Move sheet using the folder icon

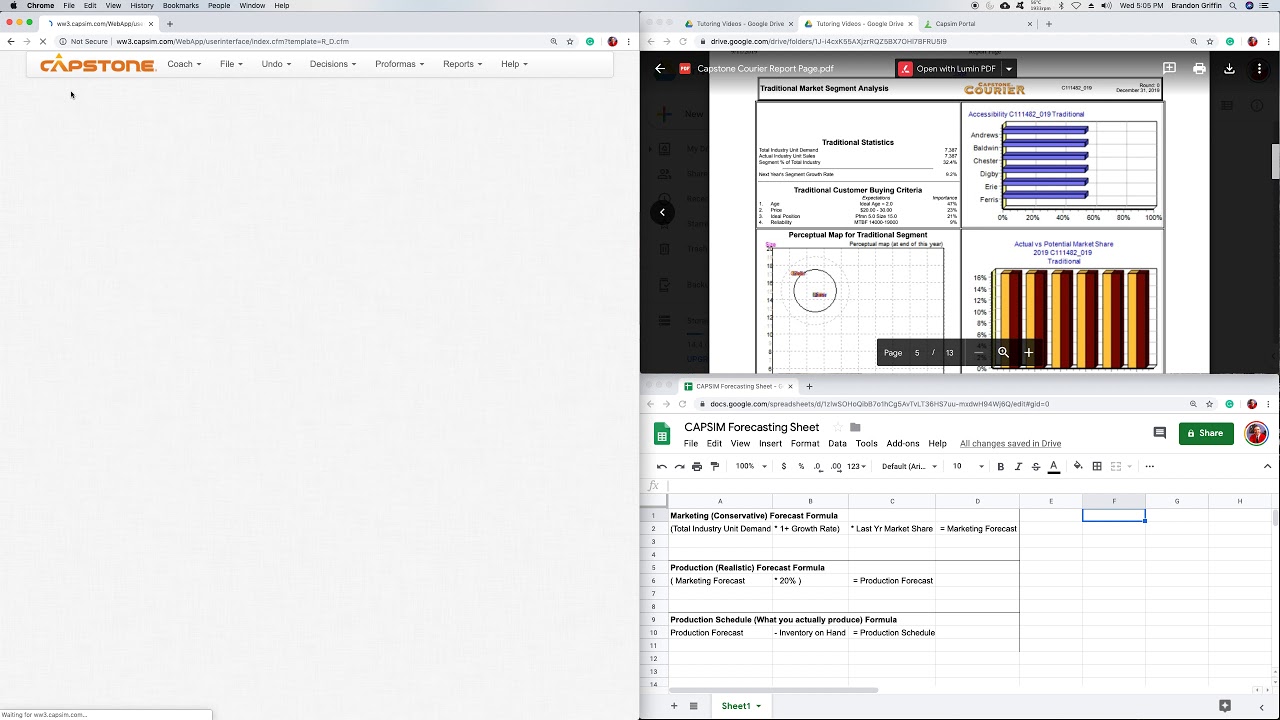click(x=855, y=428)
